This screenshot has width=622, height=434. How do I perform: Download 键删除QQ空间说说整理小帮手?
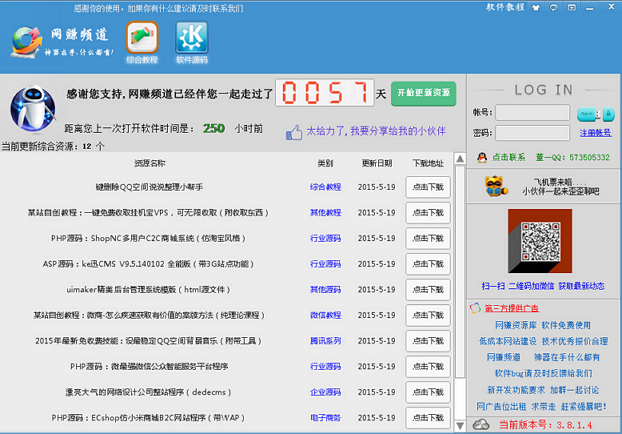click(428, 187)
